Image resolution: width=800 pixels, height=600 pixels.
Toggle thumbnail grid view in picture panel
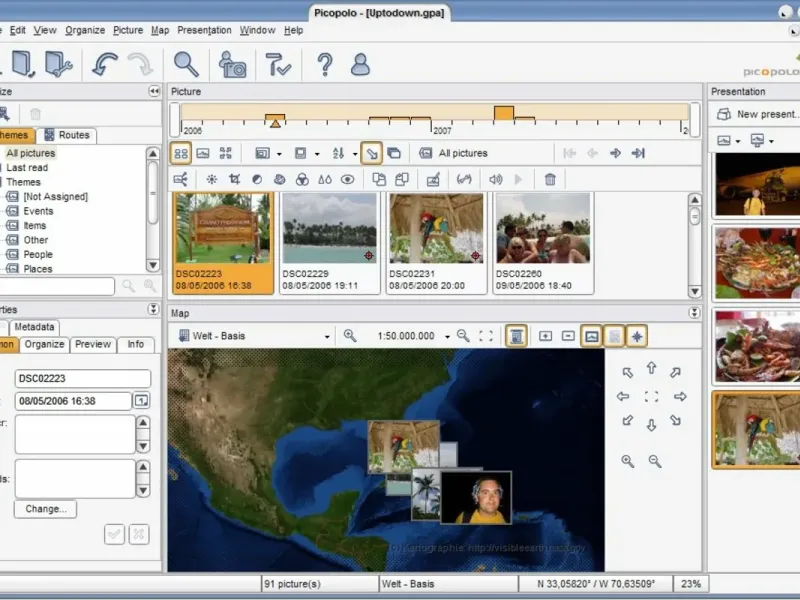(x=181, y=153)
